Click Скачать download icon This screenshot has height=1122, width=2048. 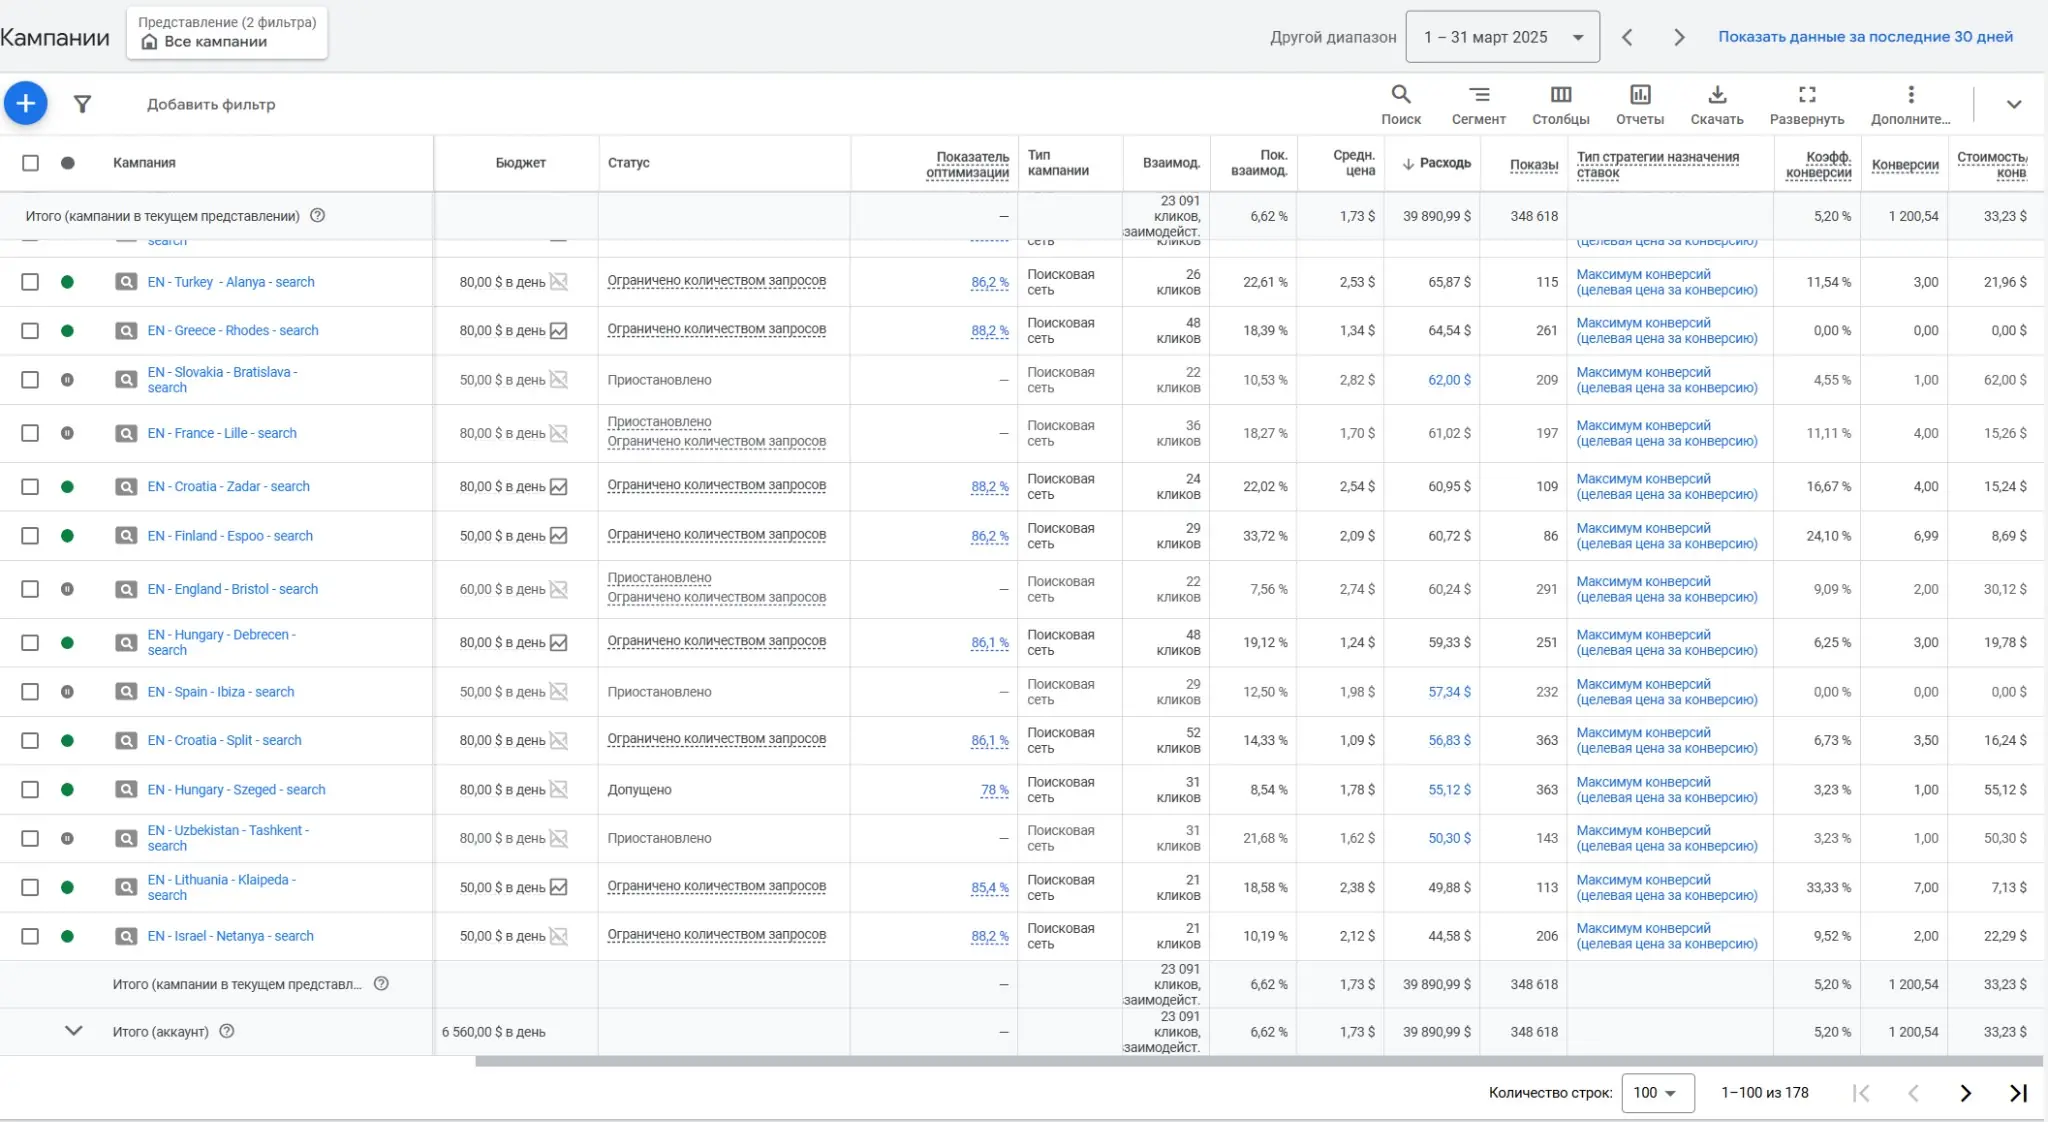(x=1716, y=104)
